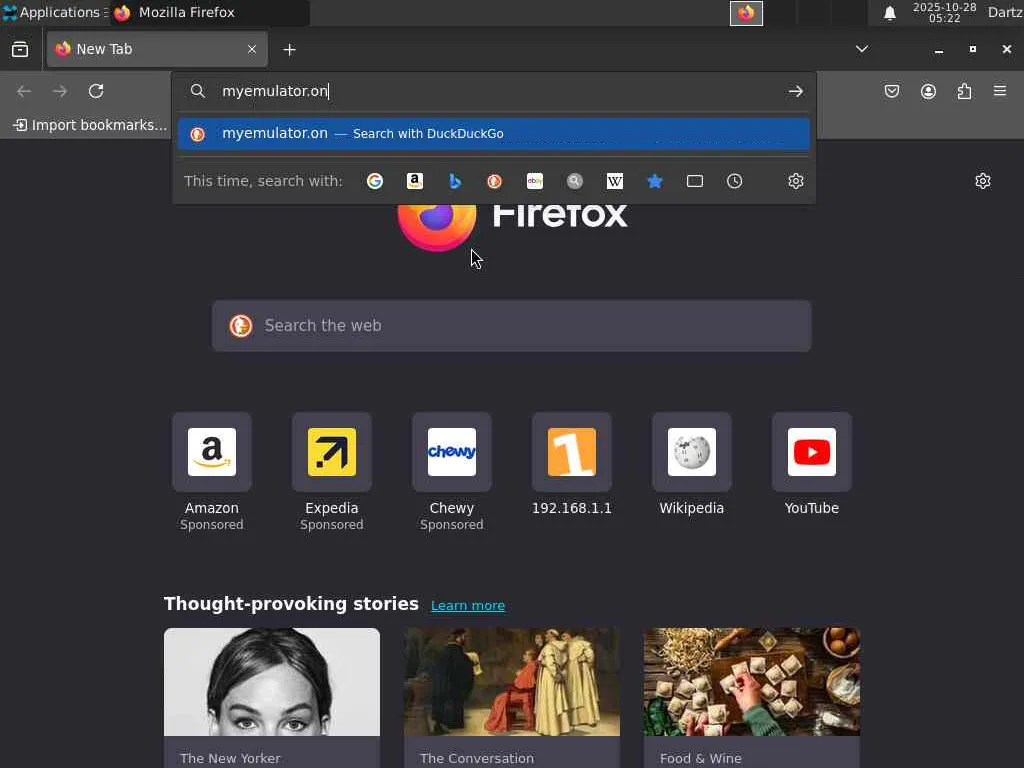Search this time with eBay

click(x=535, y=181)
